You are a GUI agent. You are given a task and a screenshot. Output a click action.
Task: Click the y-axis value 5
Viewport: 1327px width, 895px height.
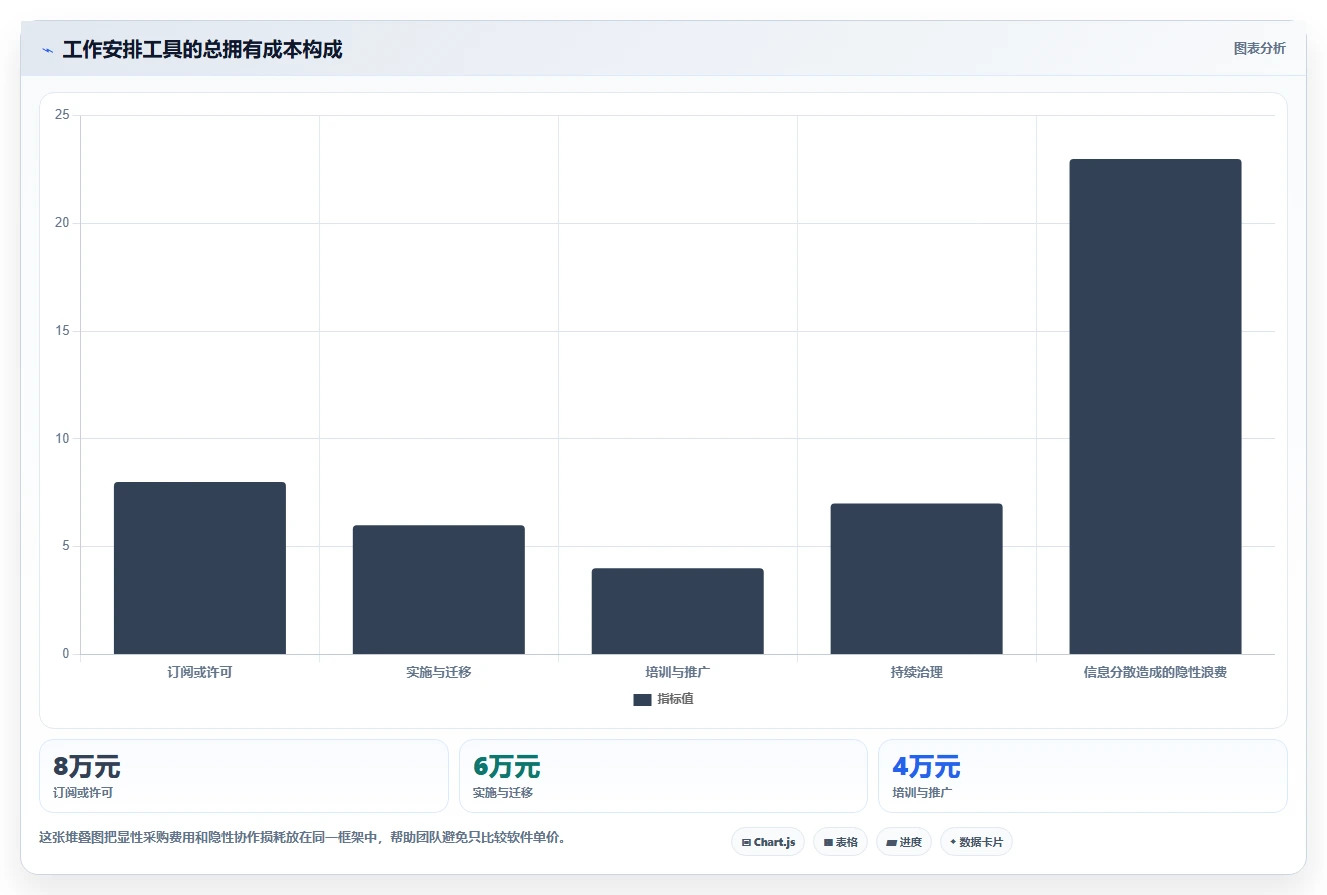point(66,546)
